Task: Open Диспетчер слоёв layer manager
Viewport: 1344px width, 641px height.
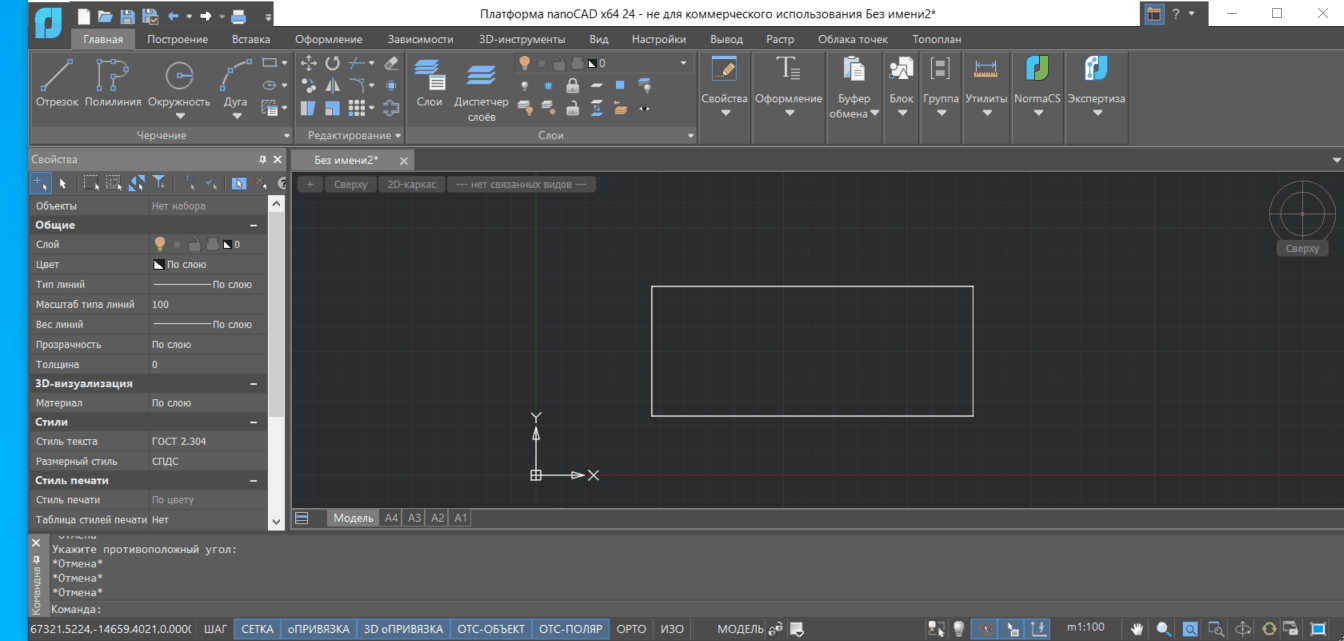Action: [x=481, y=91]
